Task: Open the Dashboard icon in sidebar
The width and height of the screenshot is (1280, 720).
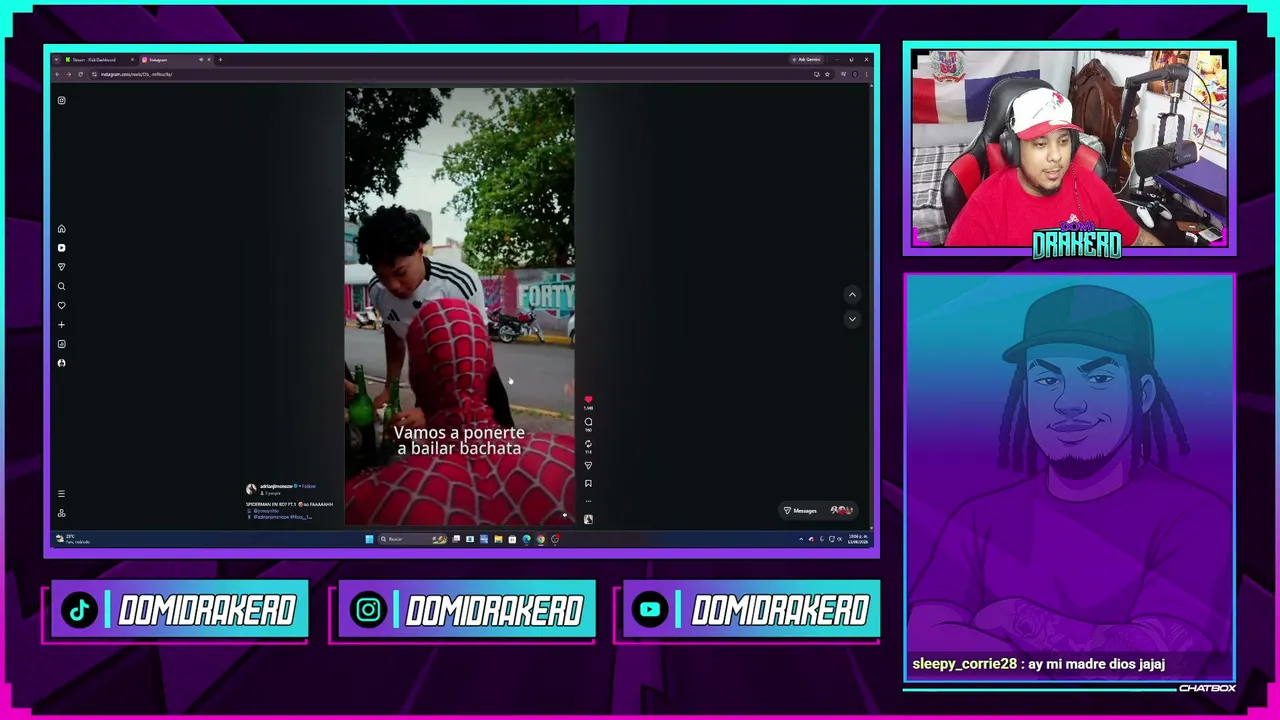Action: (x=61, y=344)
